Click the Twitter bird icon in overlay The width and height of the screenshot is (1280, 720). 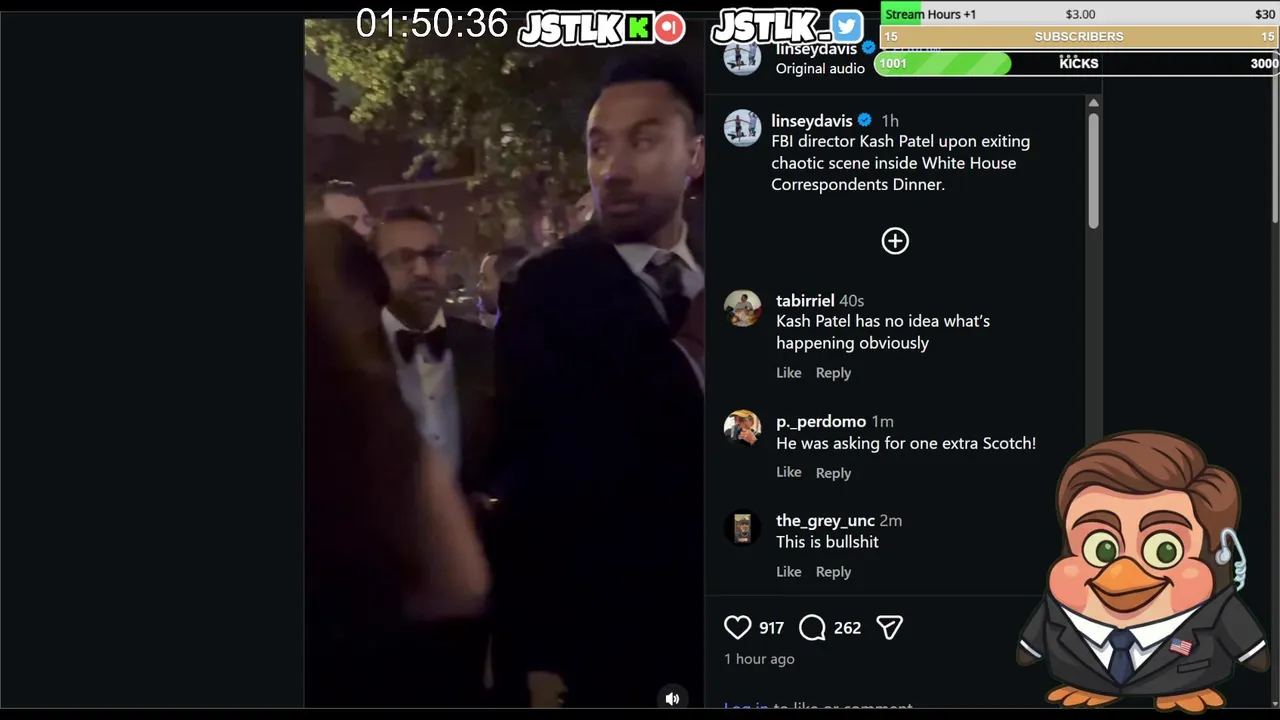[846, 27]
